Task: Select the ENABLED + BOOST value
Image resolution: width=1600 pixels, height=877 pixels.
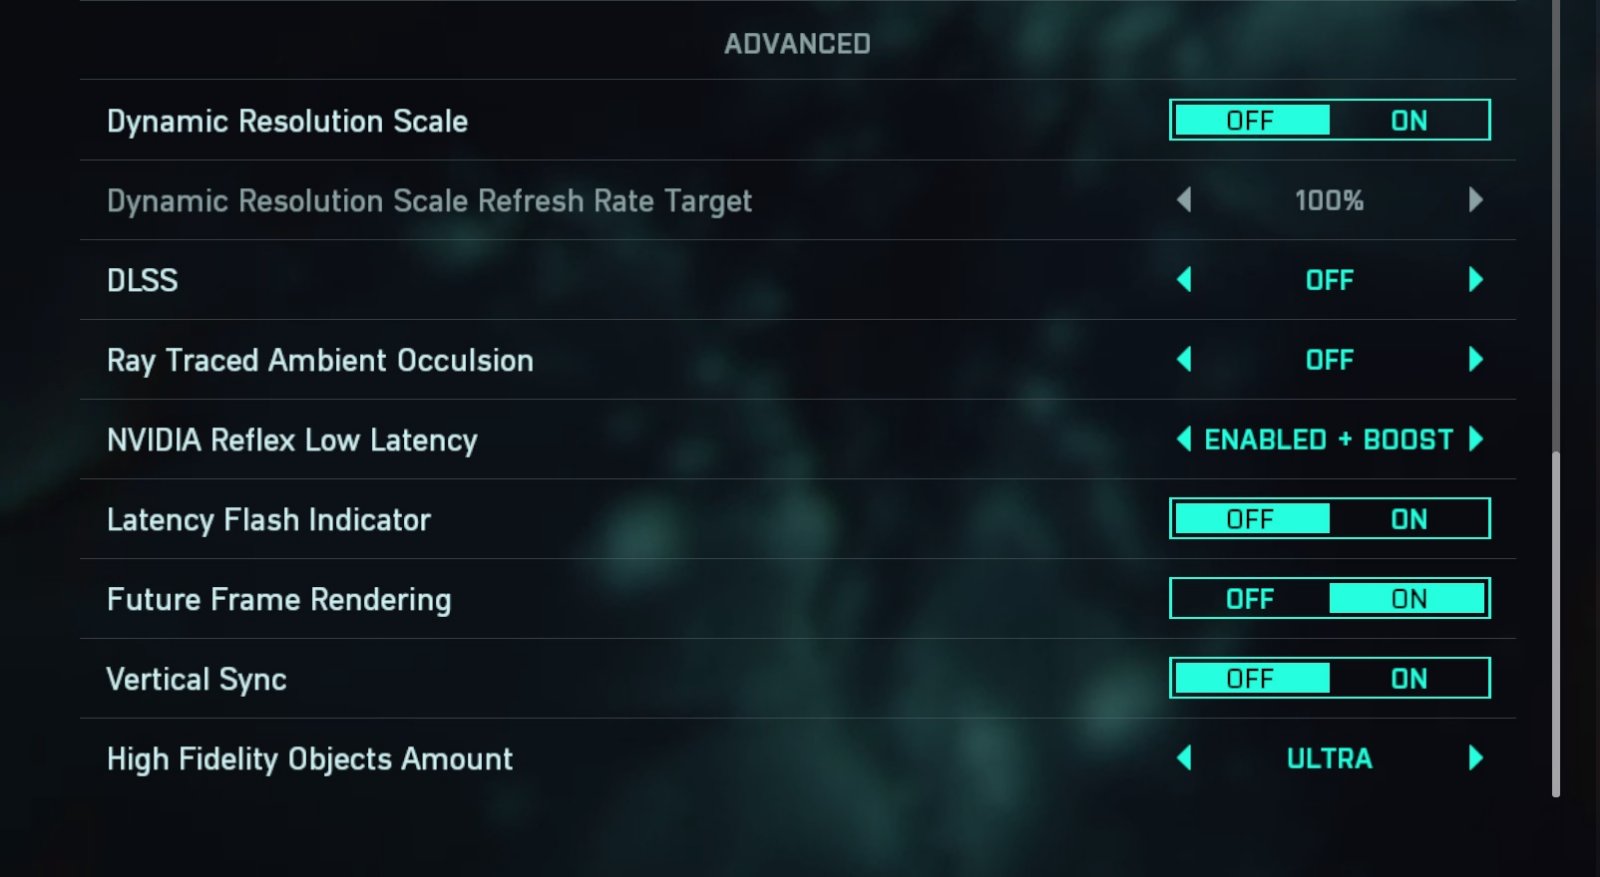Action: point(1329,440)
